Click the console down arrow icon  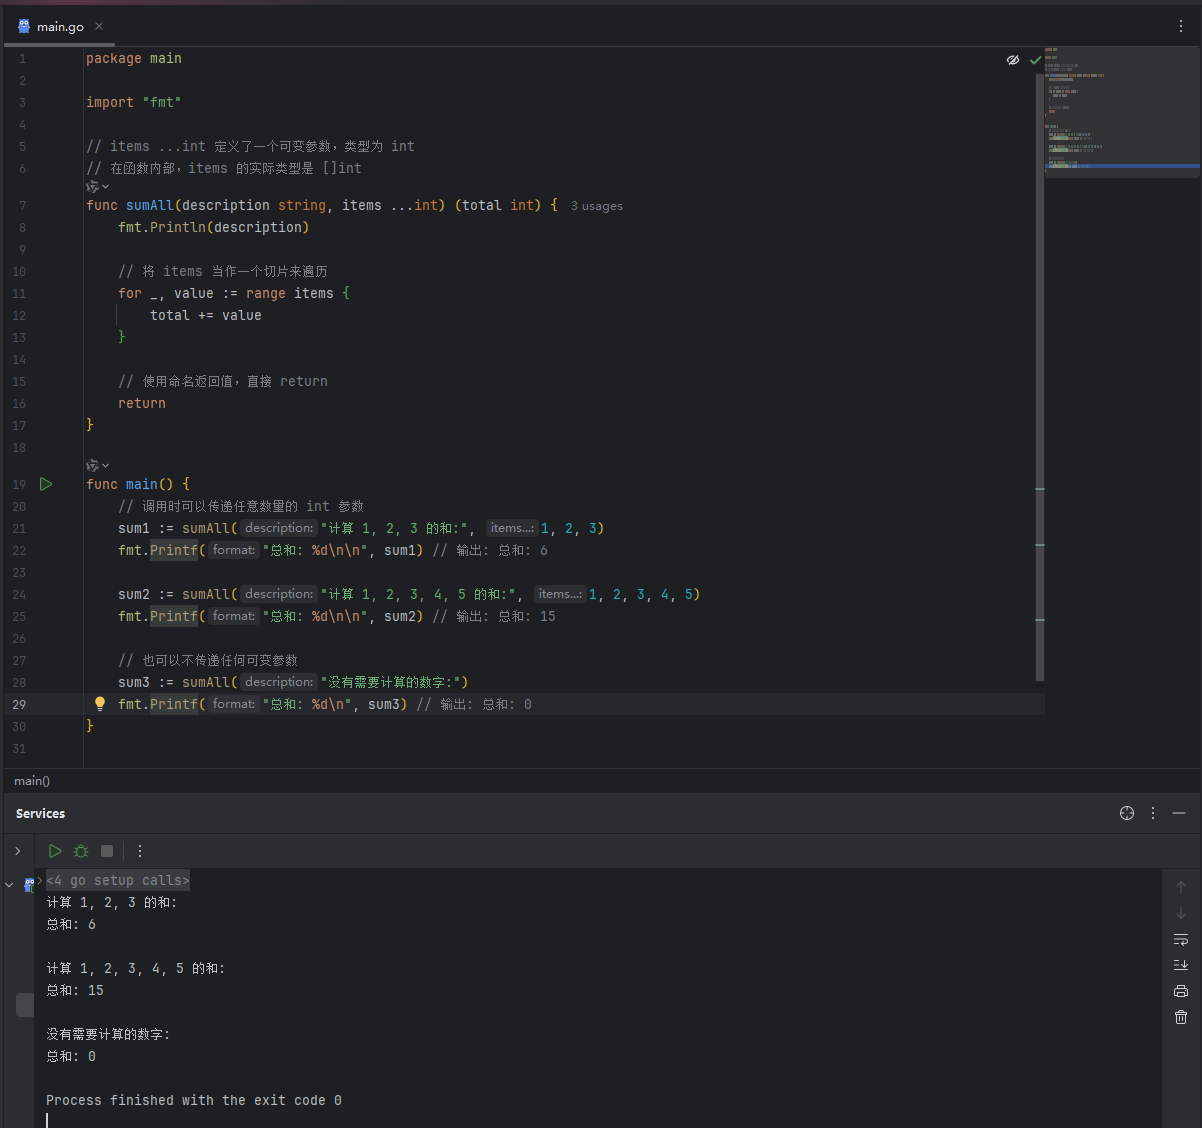click(1181, 913)
